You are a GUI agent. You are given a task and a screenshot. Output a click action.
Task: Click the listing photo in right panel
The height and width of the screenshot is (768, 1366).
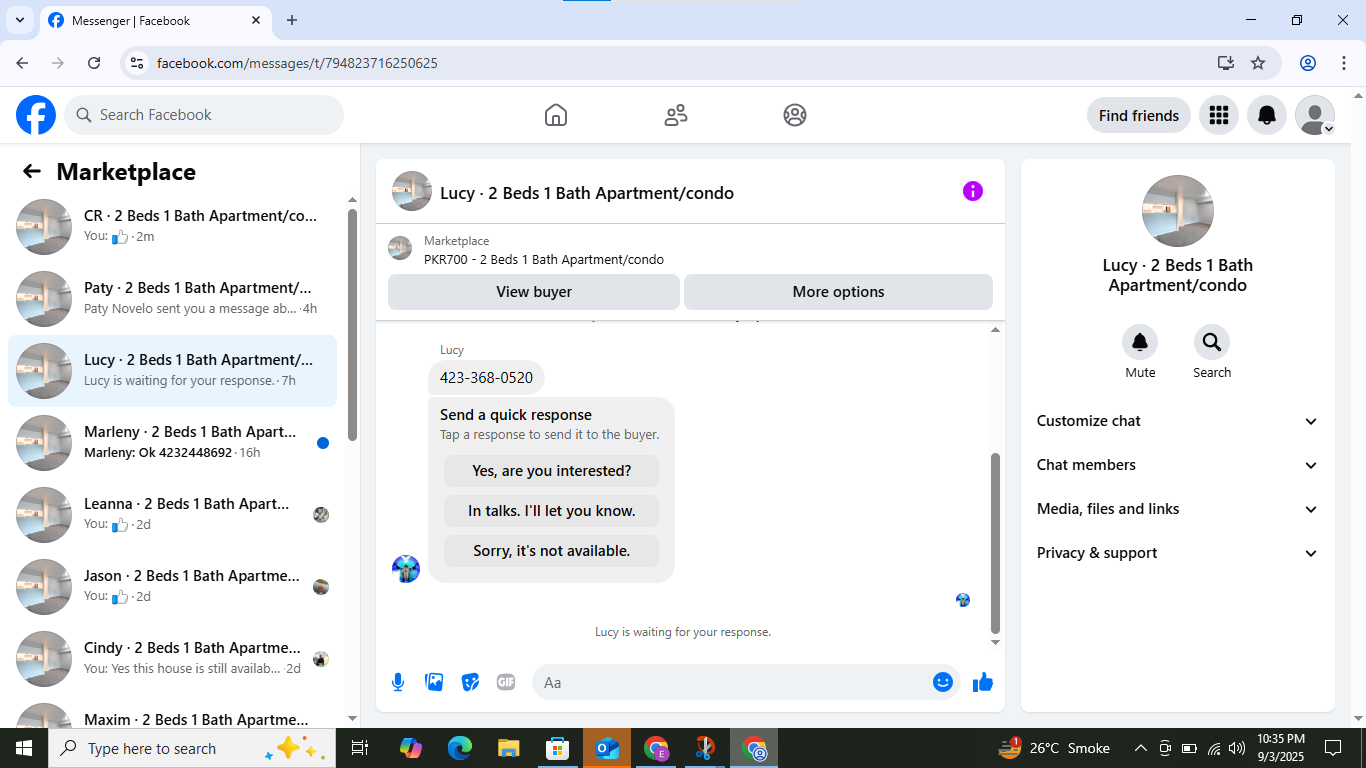tap(1178, 211)
